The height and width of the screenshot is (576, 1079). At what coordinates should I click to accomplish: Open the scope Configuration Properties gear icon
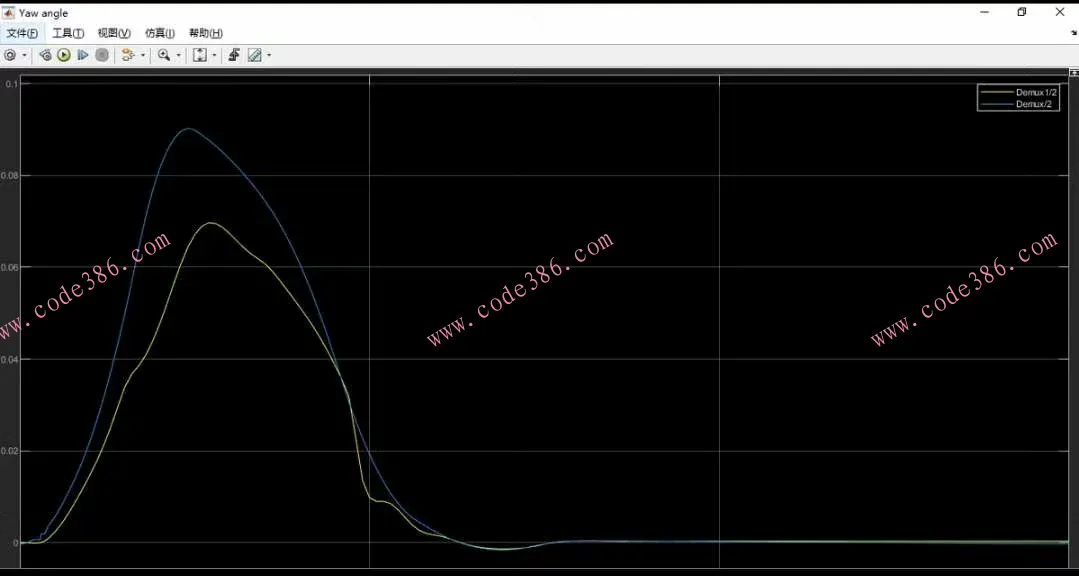(x=10, y=55)
